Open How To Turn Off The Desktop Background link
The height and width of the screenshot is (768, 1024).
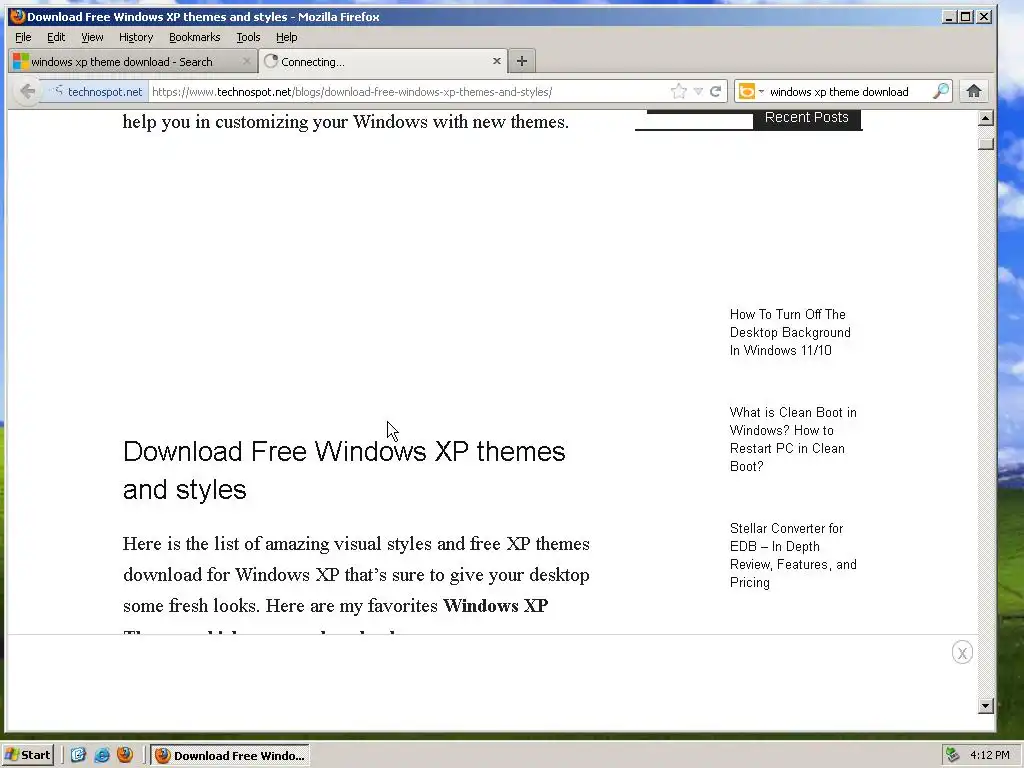point(790,332)
